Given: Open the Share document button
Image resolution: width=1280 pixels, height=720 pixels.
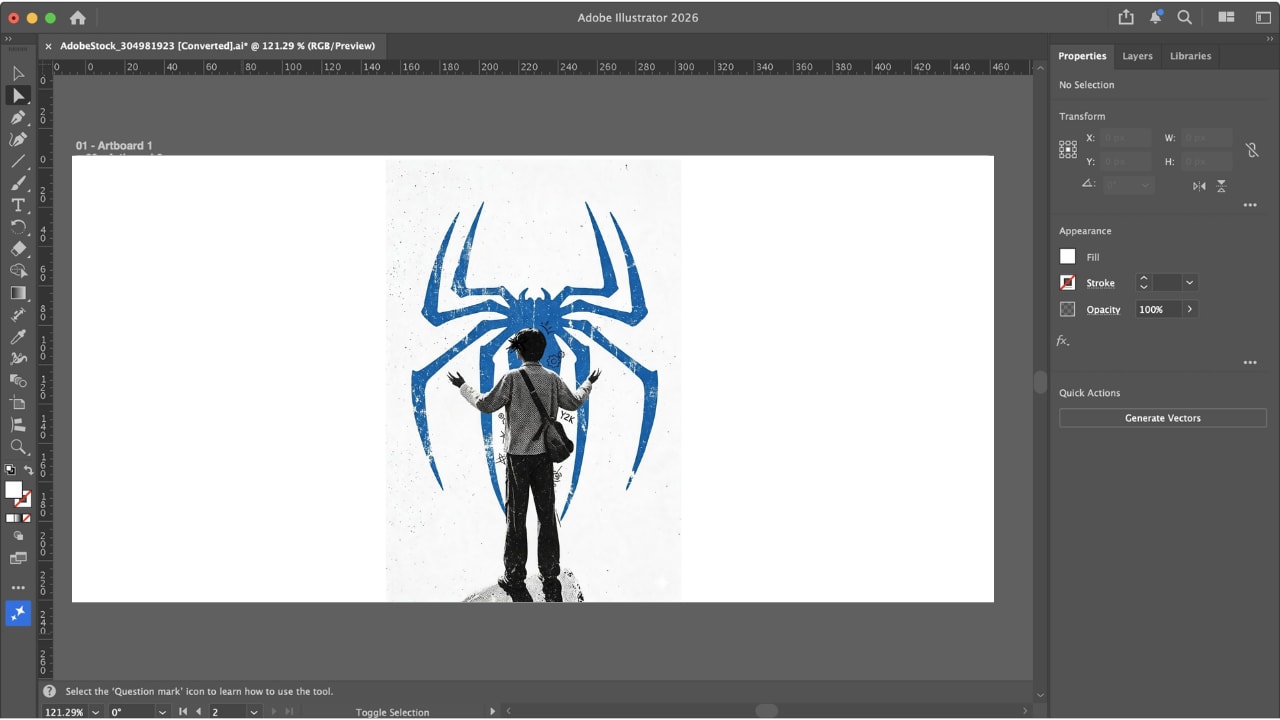Looking at the screenshot, I should (x=1126, y=17).
